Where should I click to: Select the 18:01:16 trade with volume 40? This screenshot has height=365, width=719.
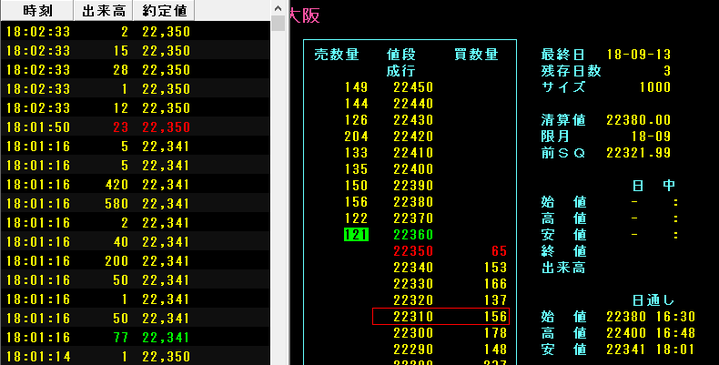[x=135, y=242]
